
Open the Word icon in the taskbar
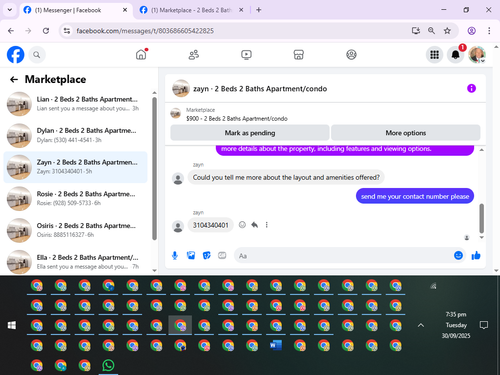point(276,345)
